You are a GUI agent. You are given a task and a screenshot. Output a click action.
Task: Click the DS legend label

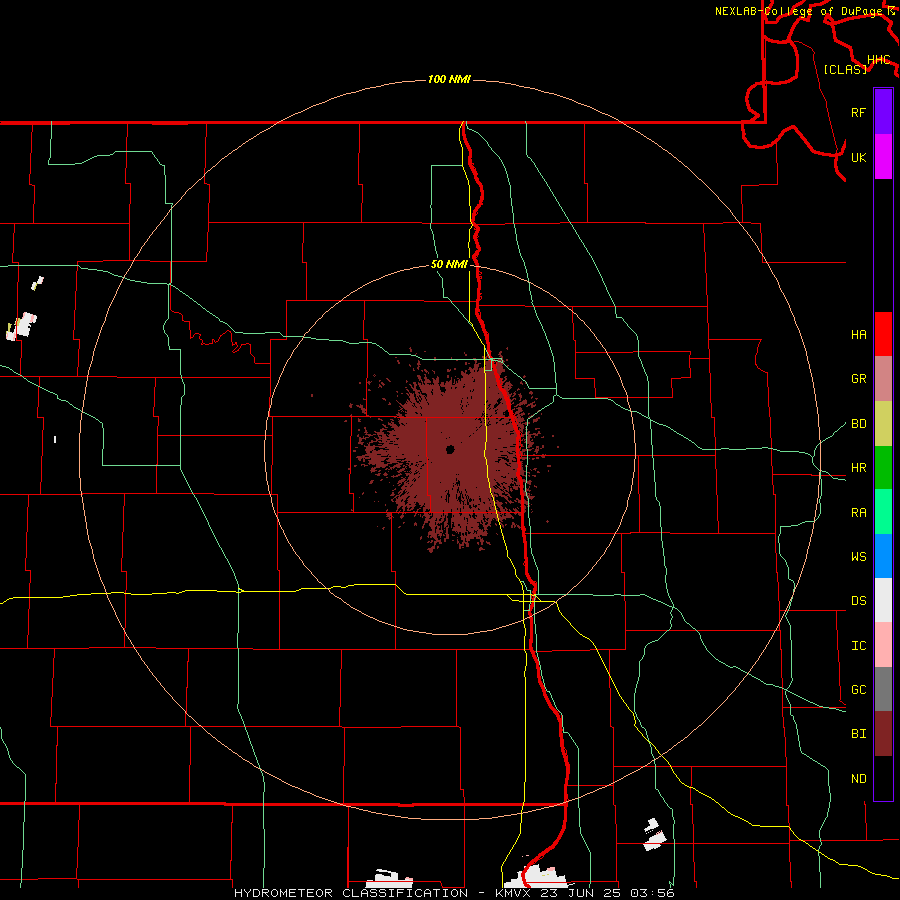(858, 600)
